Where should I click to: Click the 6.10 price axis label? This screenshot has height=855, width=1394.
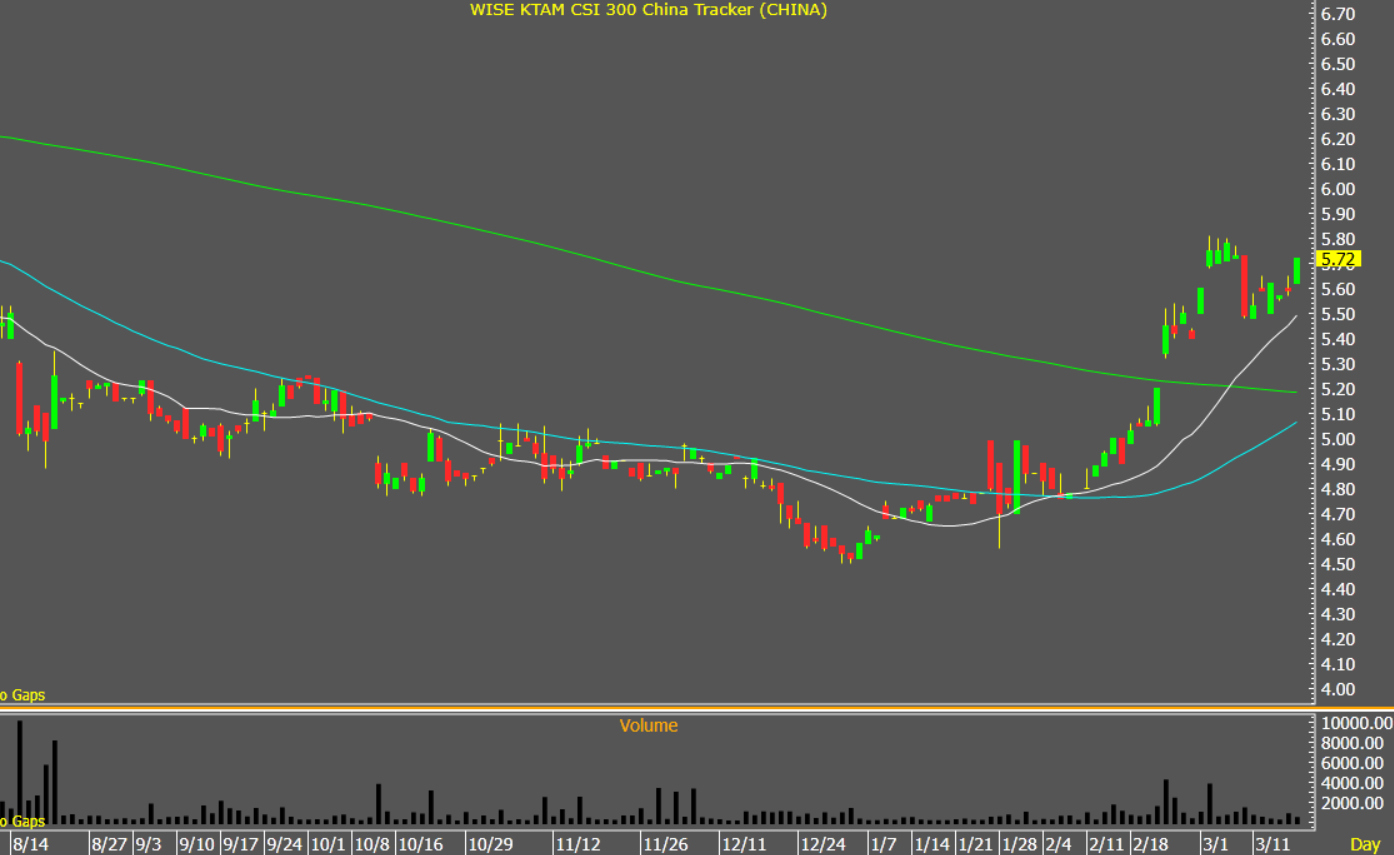pyautogui.click(x=1338, y=164)
